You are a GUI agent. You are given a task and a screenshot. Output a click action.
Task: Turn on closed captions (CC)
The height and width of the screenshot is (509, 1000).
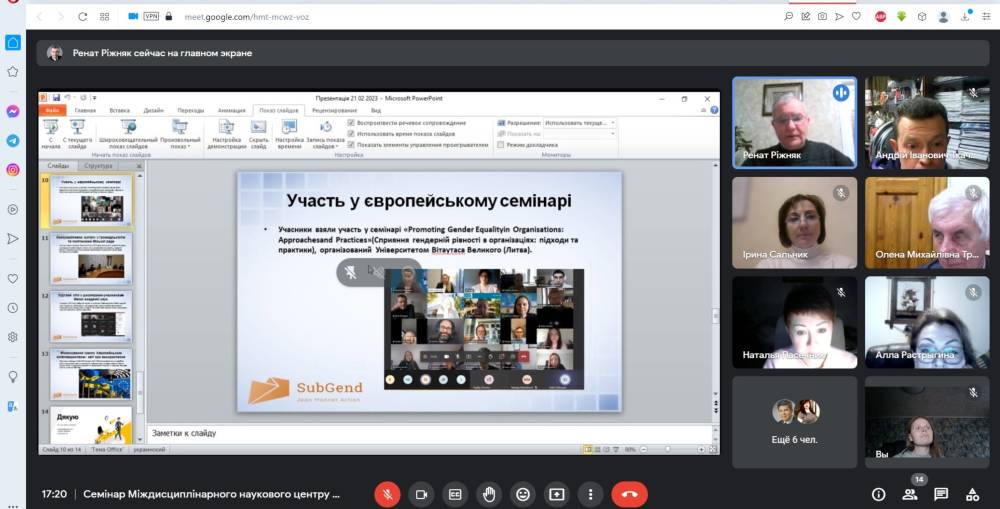(x=455, y=494)
